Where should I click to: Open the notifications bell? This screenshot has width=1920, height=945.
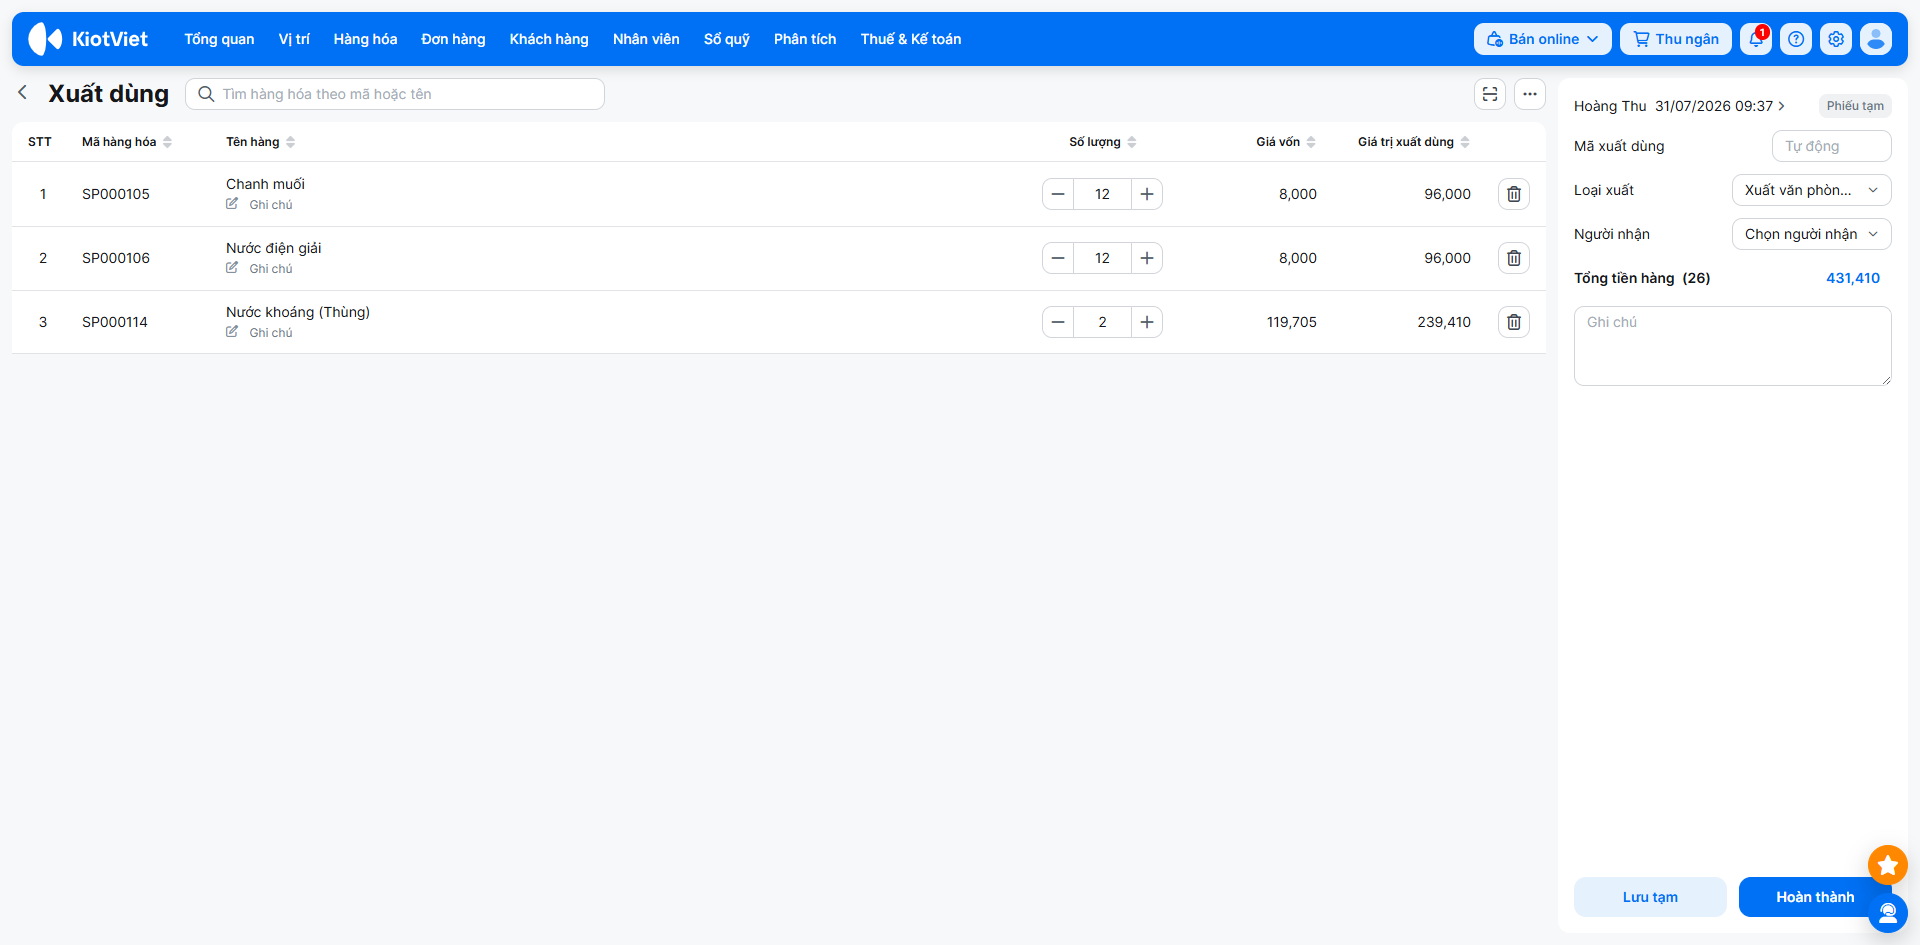[x=1756, y=39]
